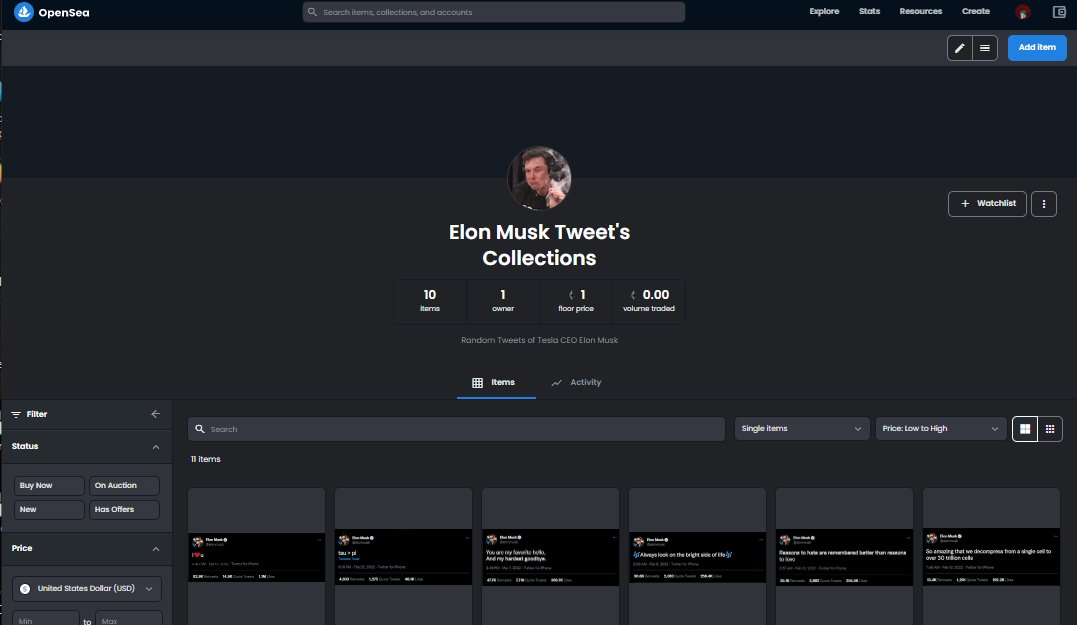
Task: Click the items search magnifier icon
Action: click(200, 429)
